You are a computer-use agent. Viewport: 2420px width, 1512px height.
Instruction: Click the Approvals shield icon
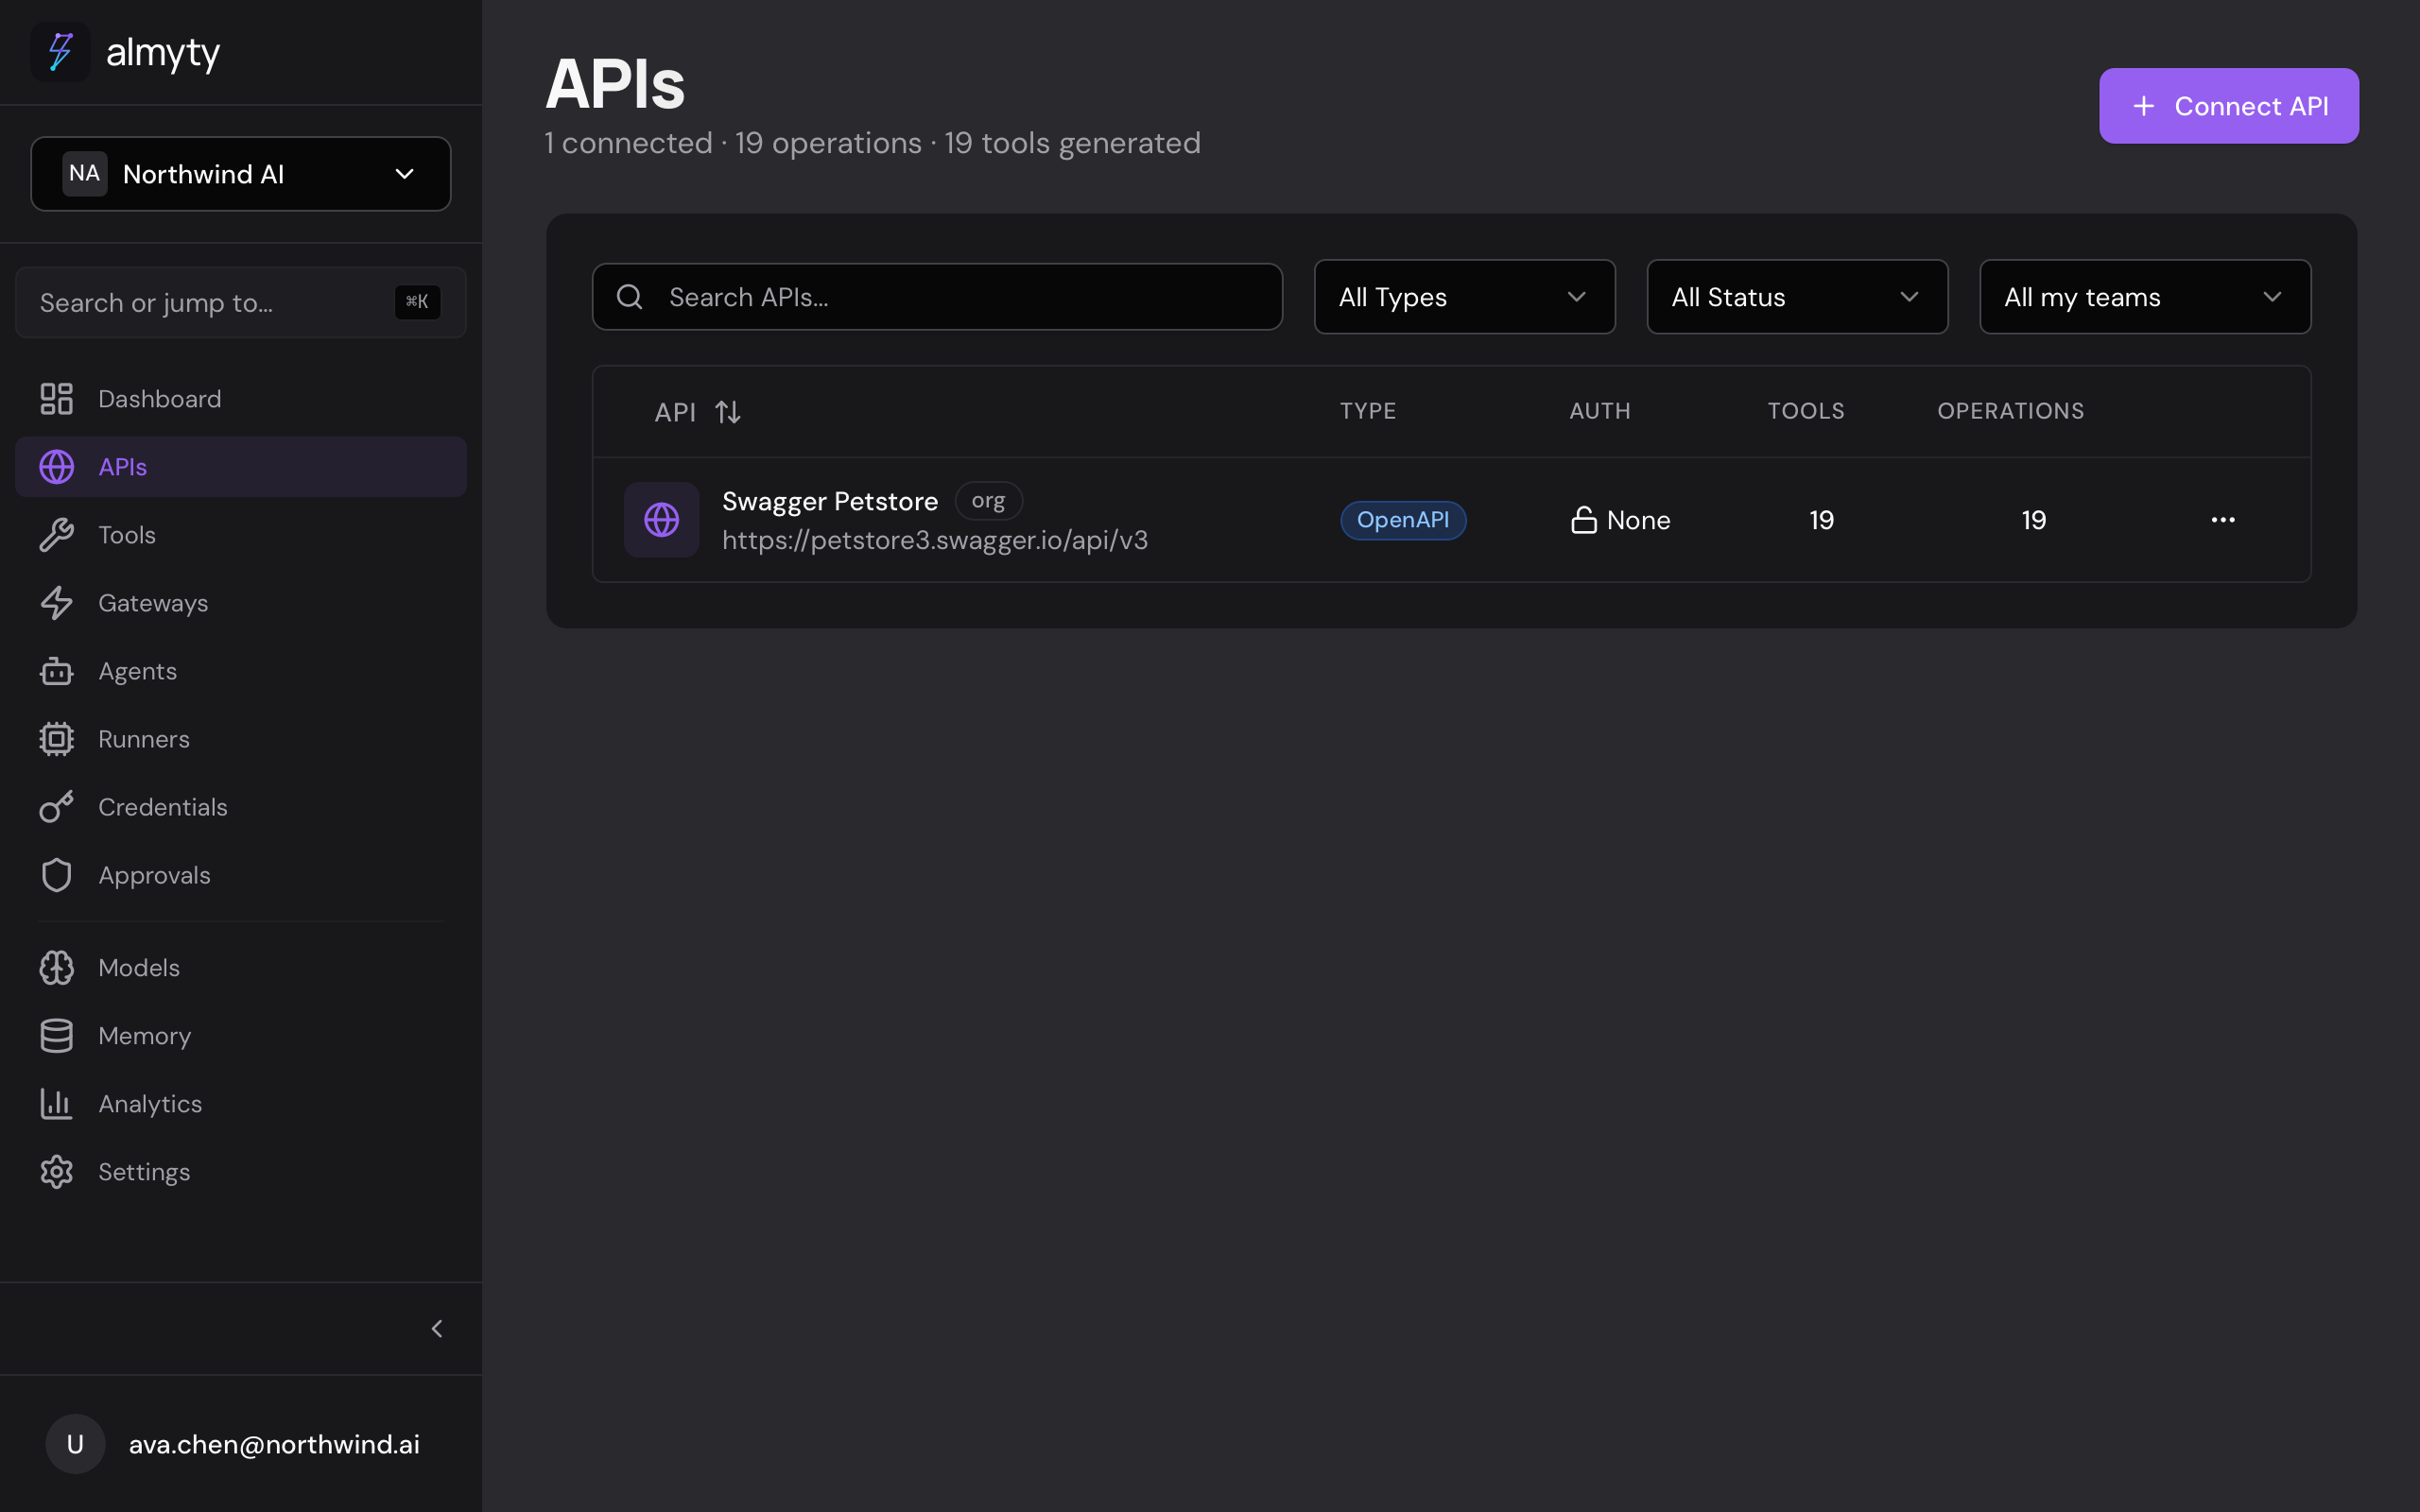pos(56,875)
